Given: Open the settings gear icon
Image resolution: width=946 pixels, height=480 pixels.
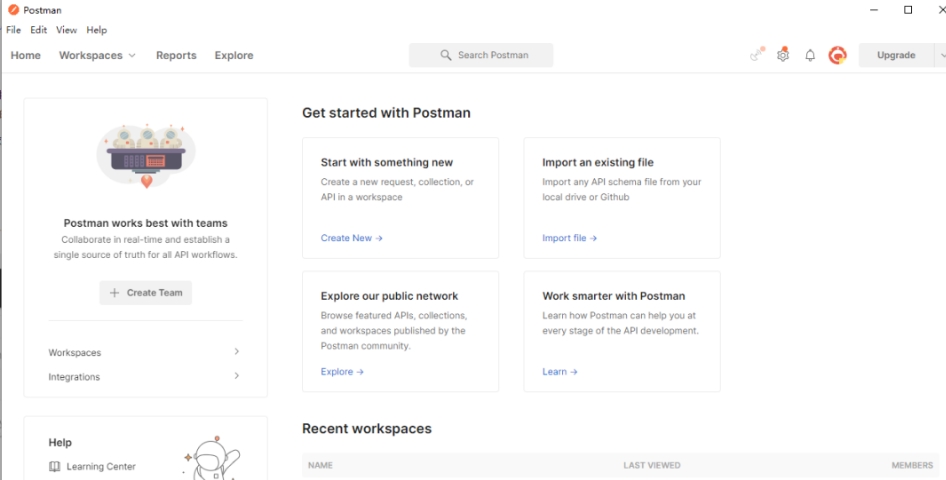Looking at the screenshot, I should 783,55.
